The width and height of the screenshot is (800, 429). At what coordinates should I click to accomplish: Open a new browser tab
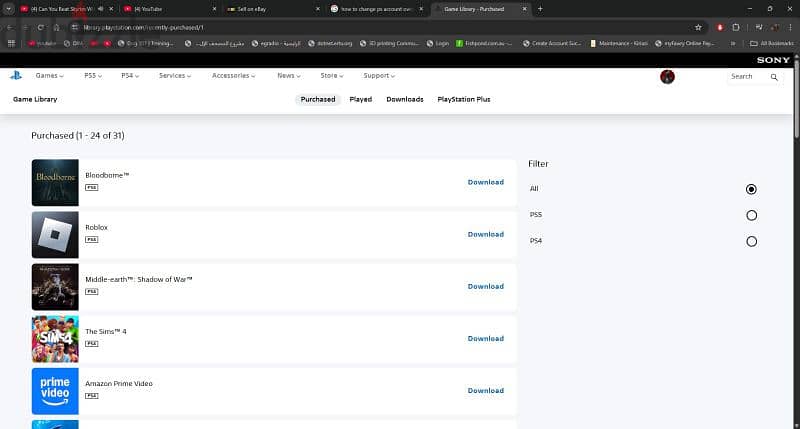540,9
